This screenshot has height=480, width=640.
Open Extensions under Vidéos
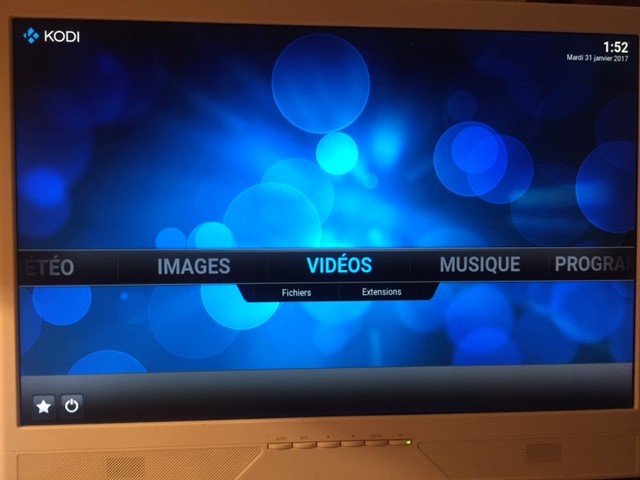pyautogui.click(x=382, y=292)
